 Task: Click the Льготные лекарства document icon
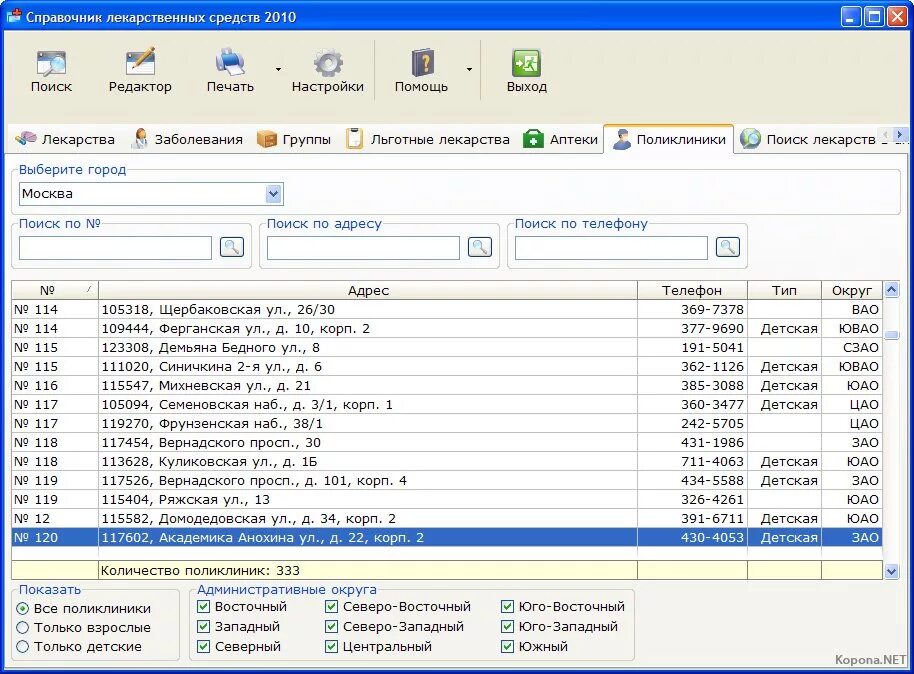[354, 139]
